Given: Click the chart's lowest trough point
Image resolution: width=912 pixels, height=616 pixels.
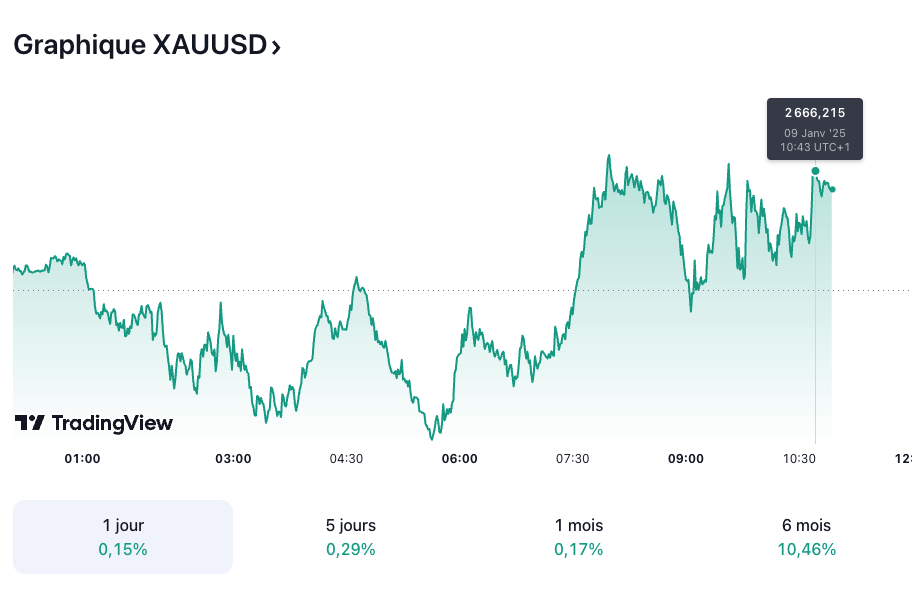Looking at the screenshot, I should click(432, 438).
